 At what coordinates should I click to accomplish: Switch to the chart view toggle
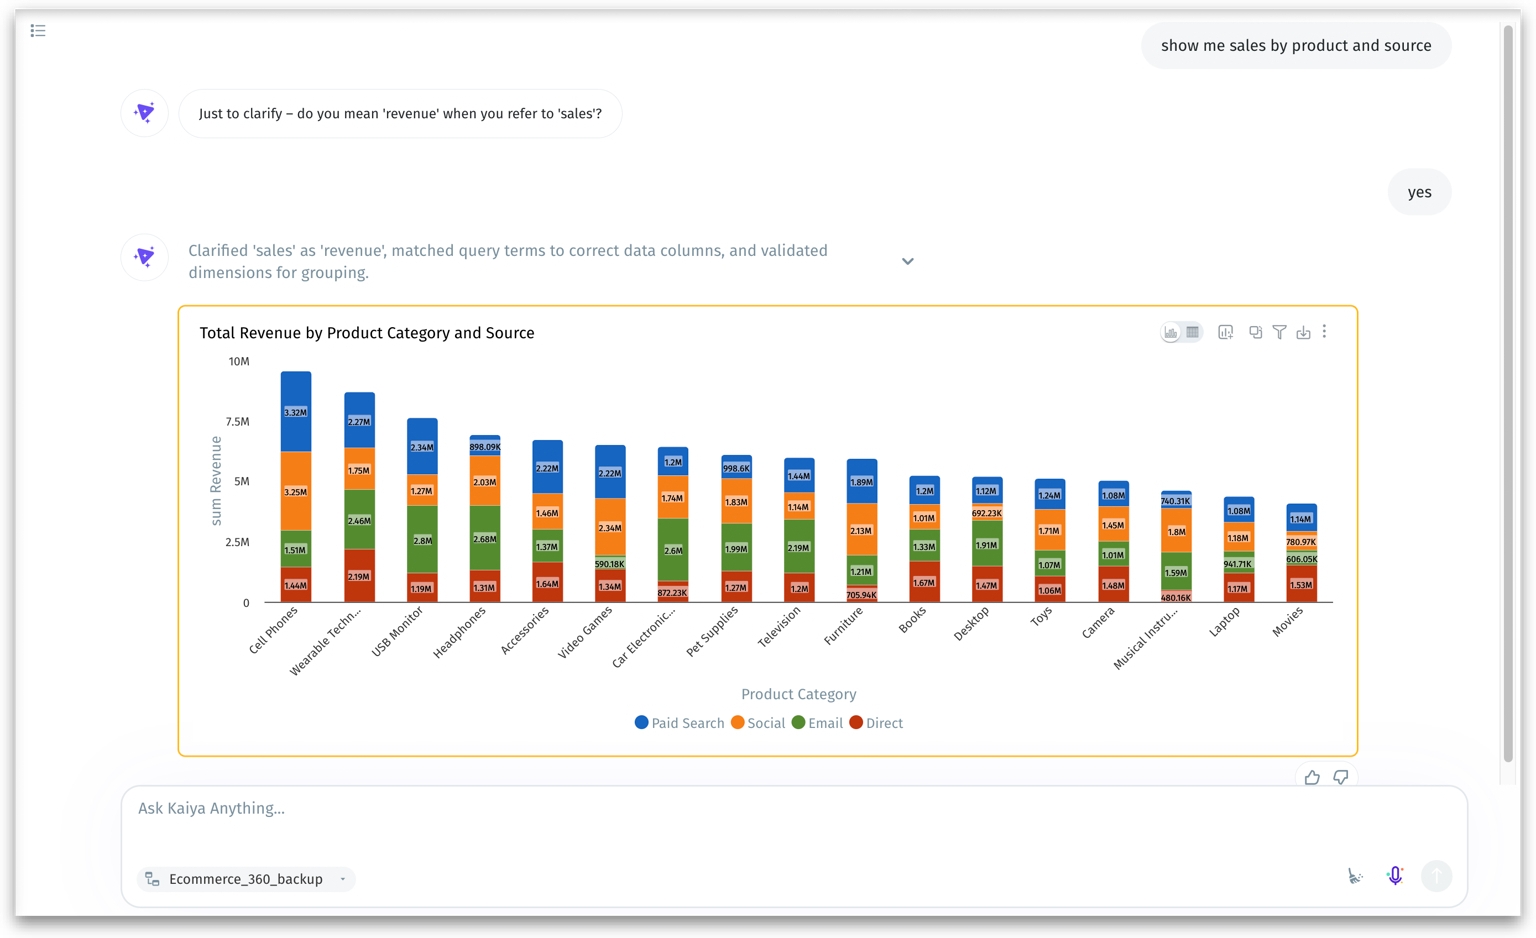(1171, 332)
